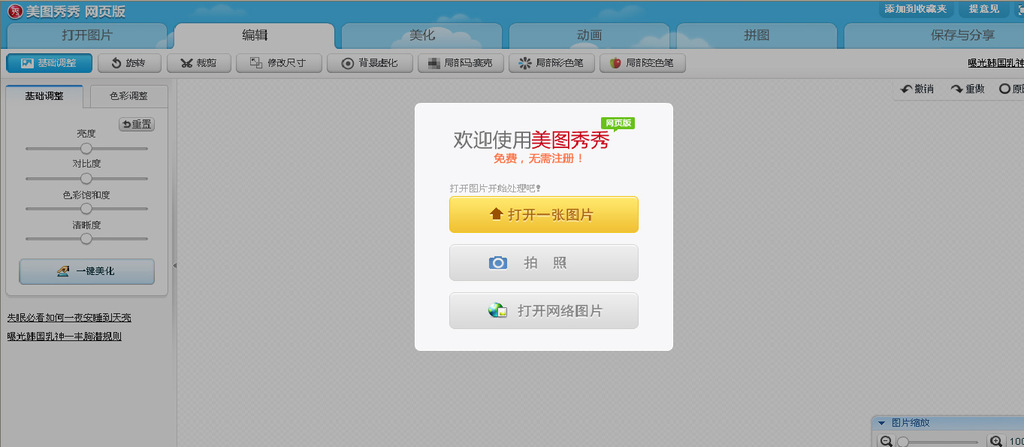Open the 曝光韩国 sidebar link
This screenshot has width=1024, height=447.
[64, 337]
